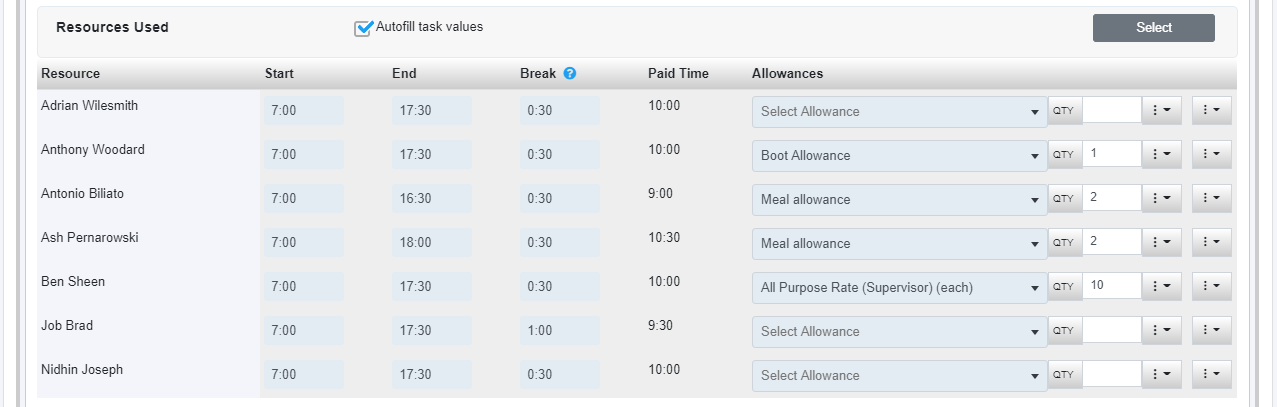This screenshot has height=407, width=1277.
Task: Click the Break help question mark icon
Action: pos(570,73)
